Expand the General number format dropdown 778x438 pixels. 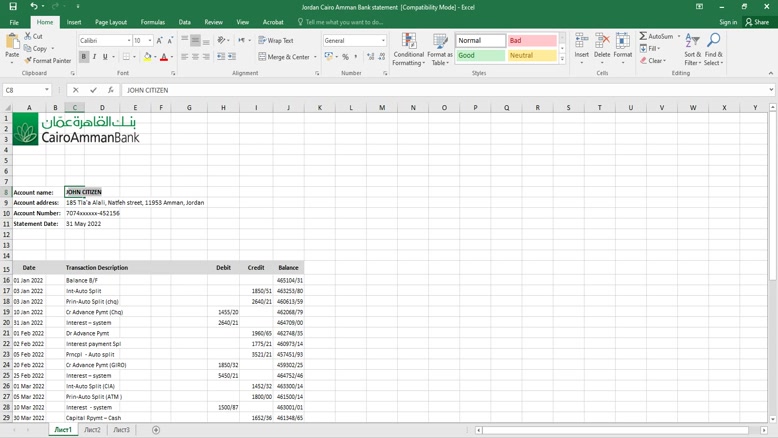point(383,41)
